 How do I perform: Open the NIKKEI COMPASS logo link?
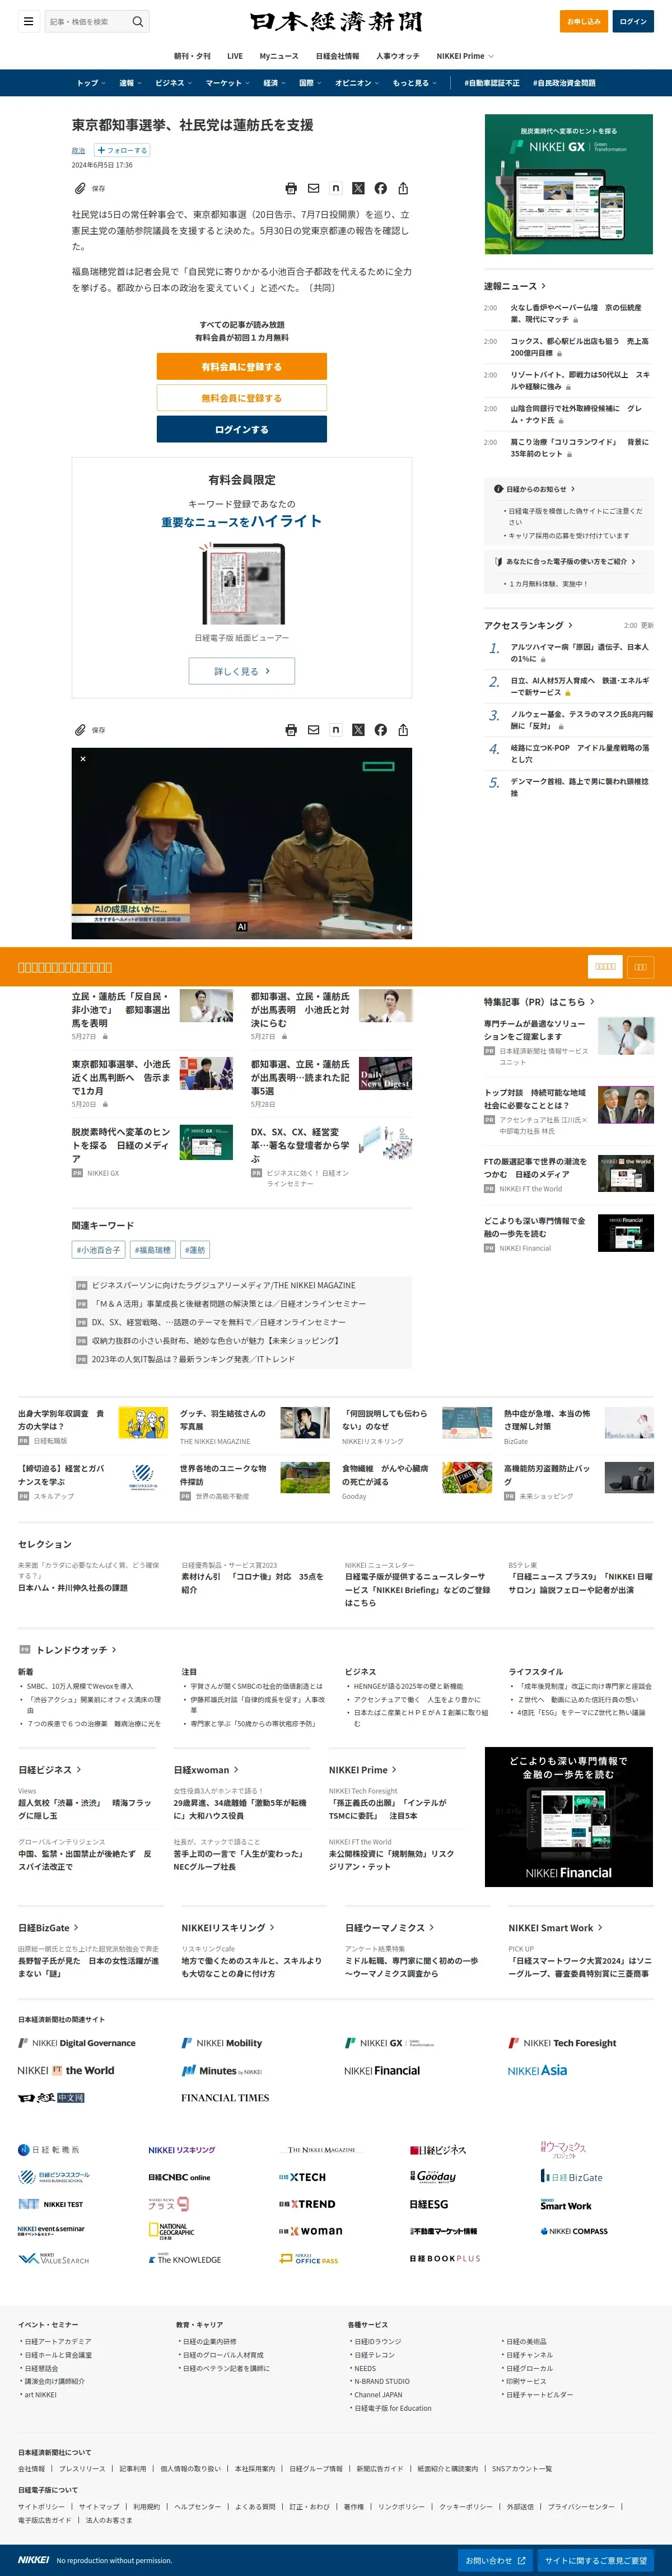tap(574, 2231)
